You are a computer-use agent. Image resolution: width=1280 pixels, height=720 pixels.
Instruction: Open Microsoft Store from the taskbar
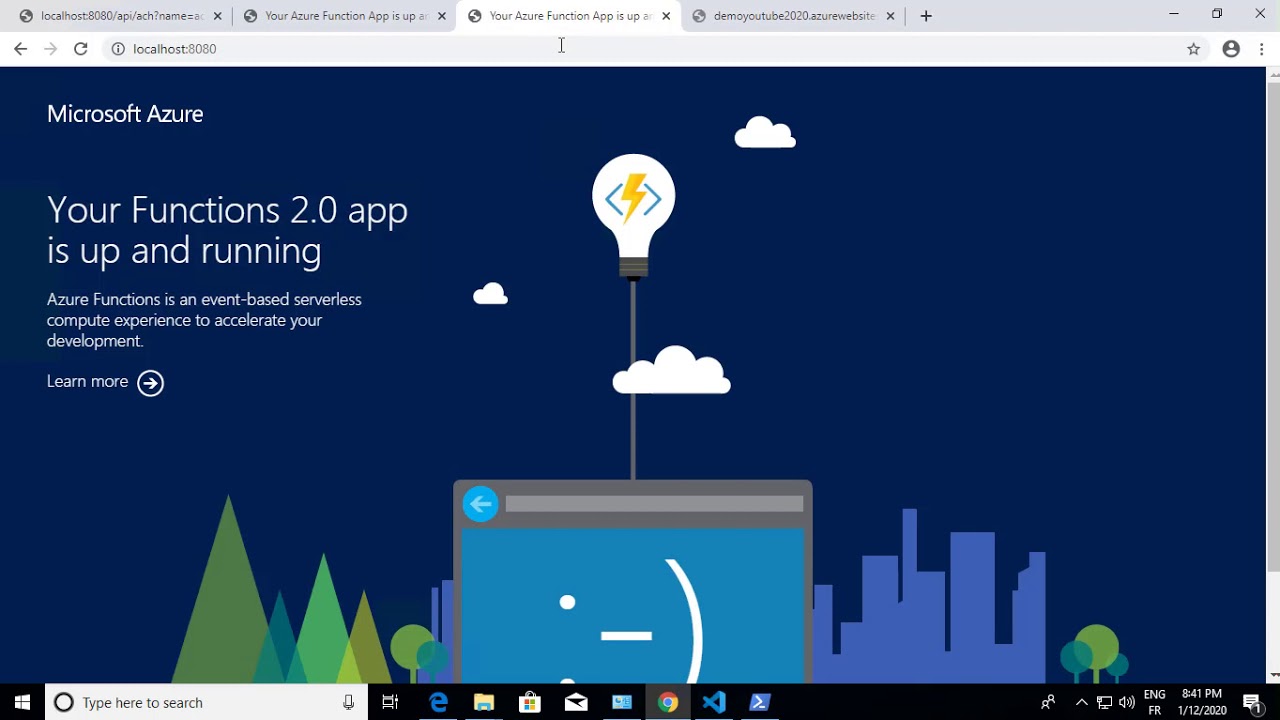click(530, 702)
